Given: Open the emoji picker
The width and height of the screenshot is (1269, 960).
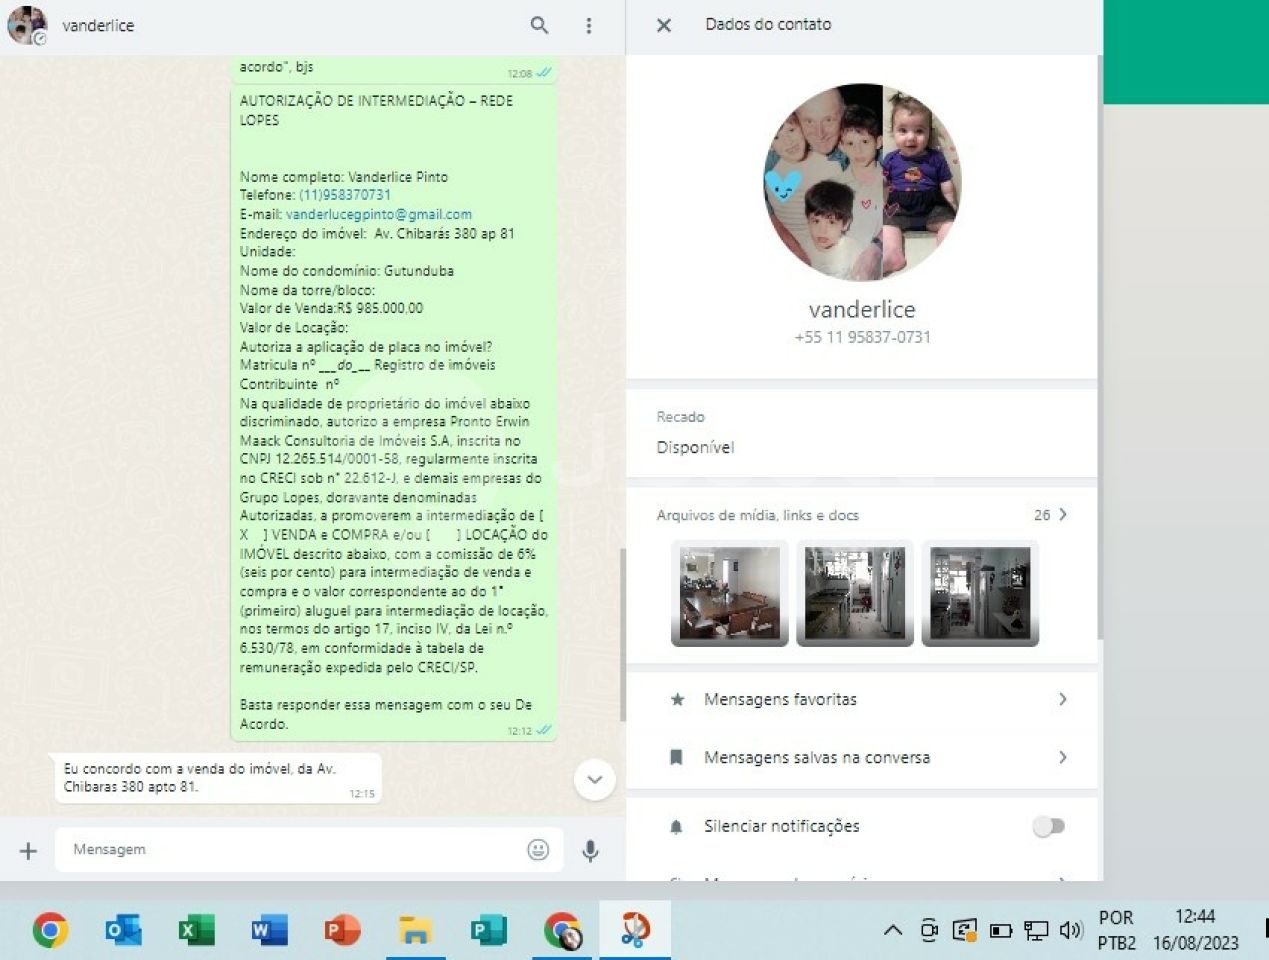Looking at the screenshot, I should pos(538,849).
